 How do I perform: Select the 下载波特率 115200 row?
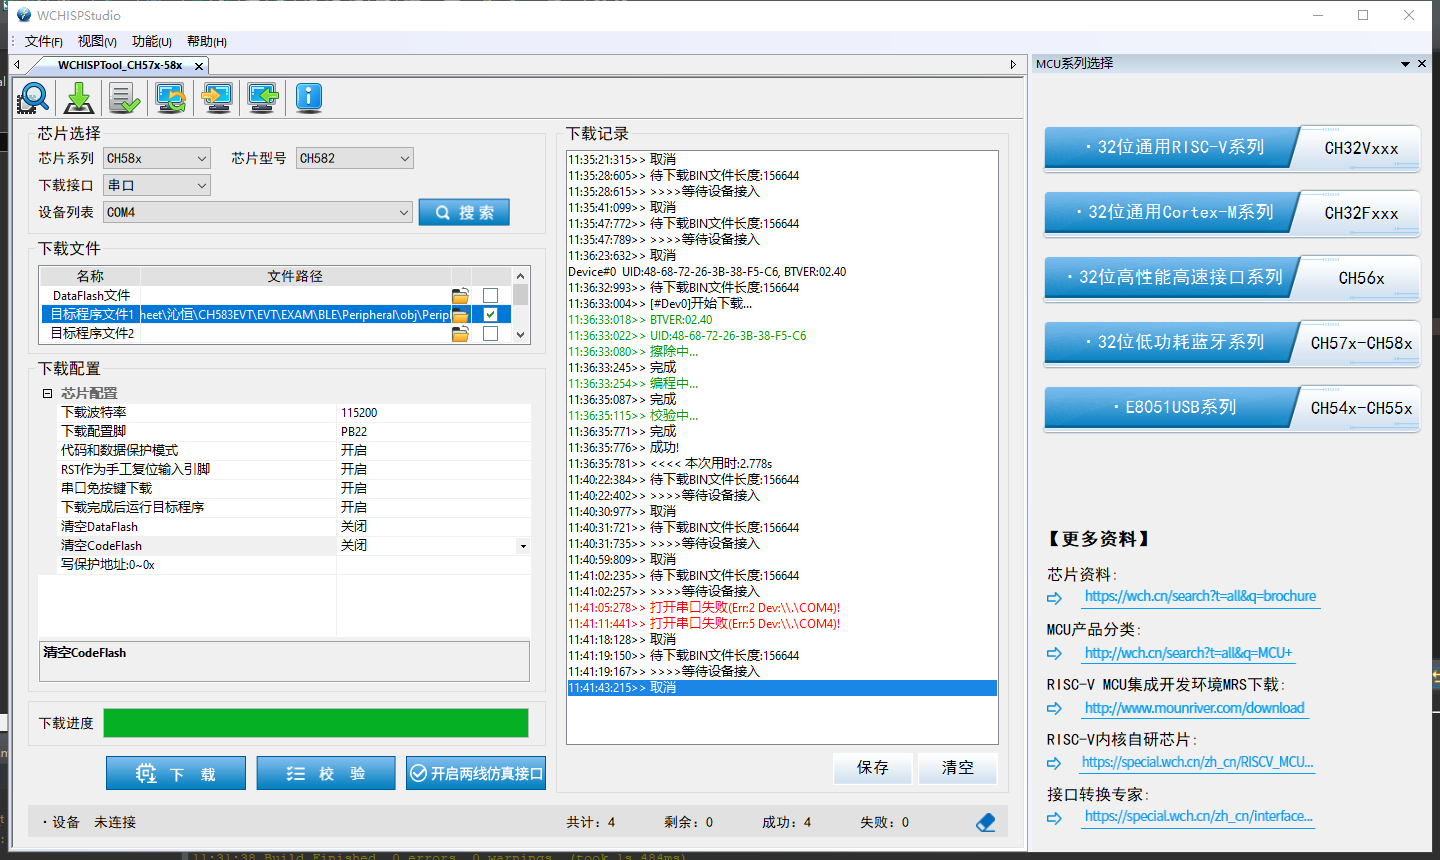(295, 413)
